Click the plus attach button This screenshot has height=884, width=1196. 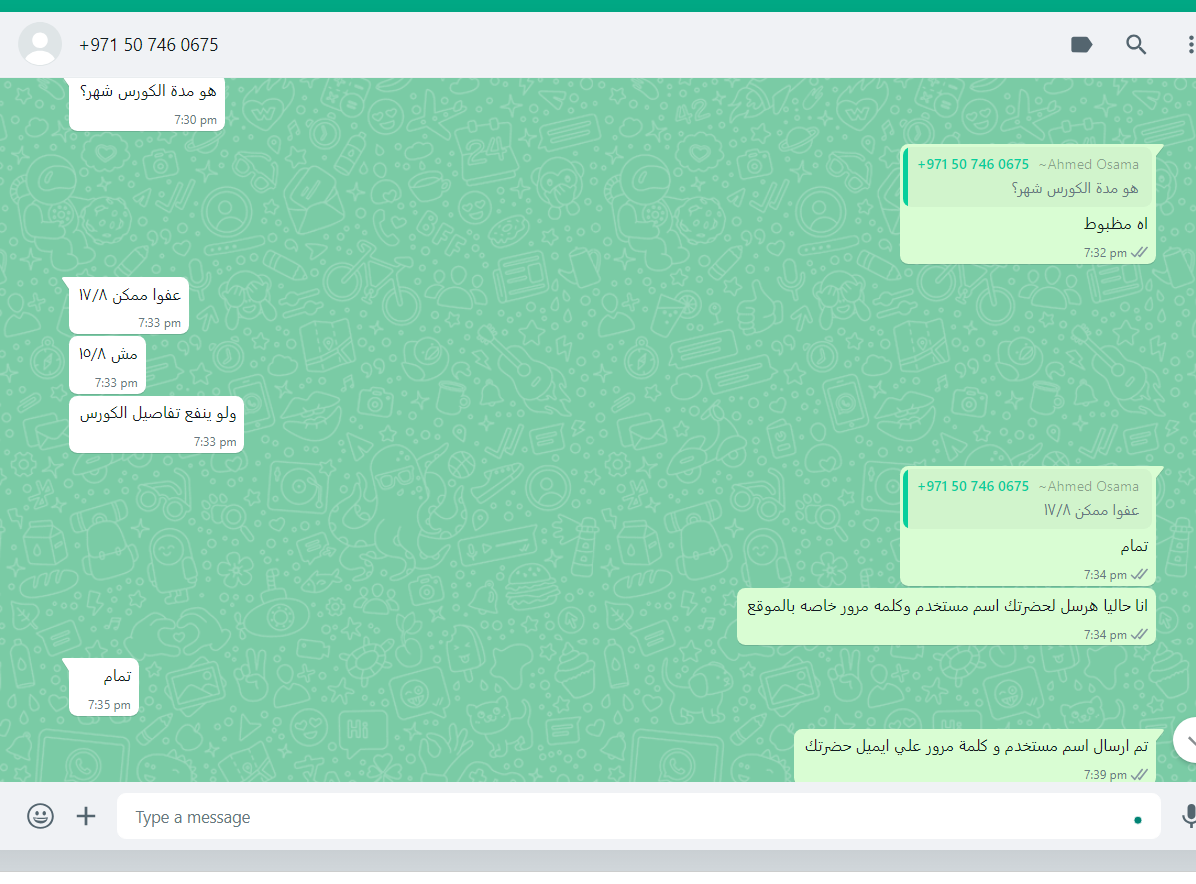click(86, 816)
